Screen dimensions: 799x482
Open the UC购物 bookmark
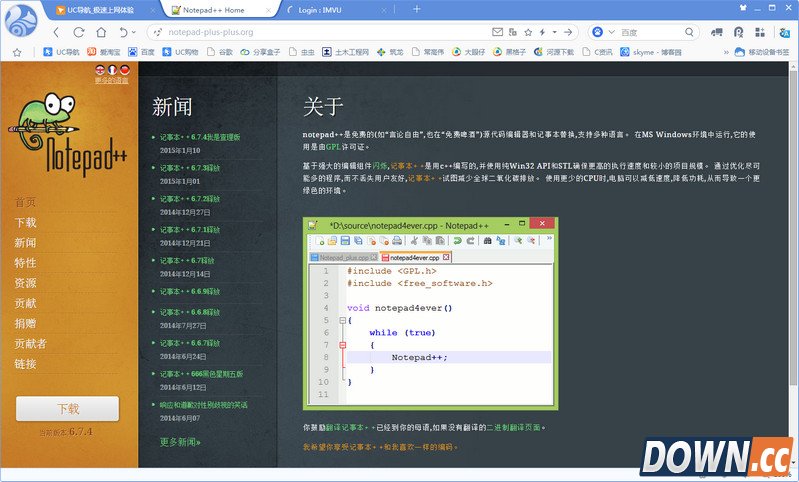pos(180,52)
